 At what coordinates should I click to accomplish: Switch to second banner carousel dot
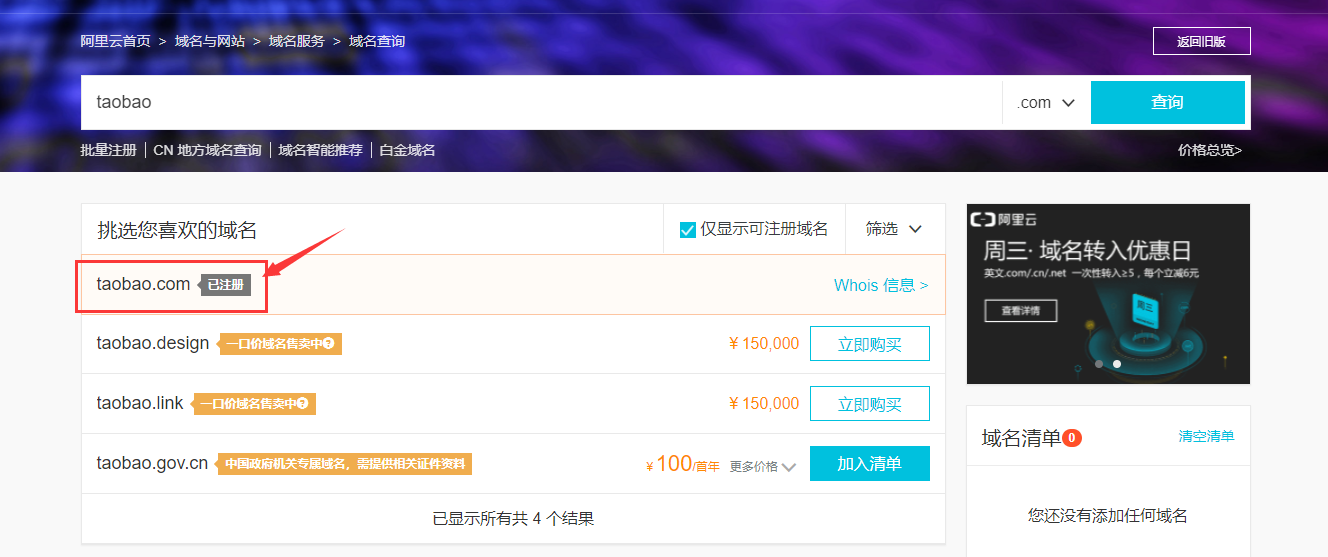(1117, 364)
